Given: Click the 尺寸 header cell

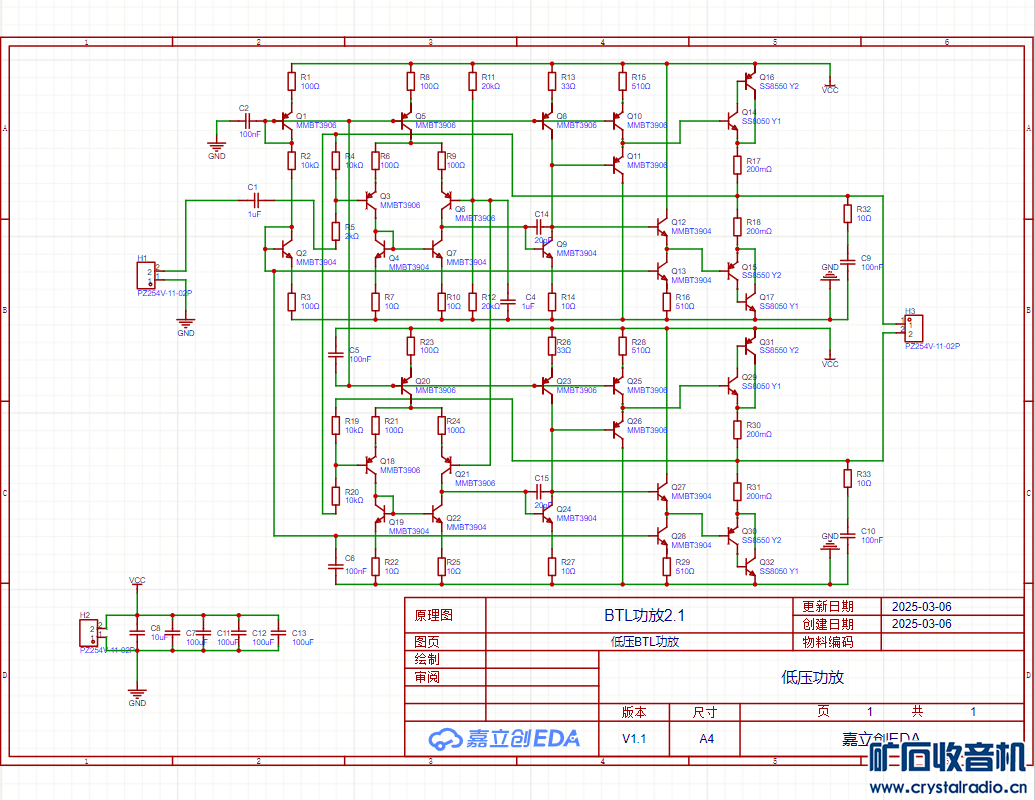Looking at the screenshot, I should point(704,712).
